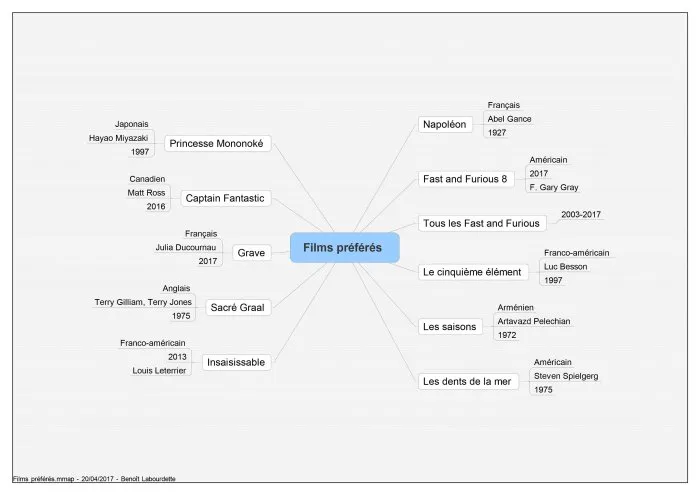Click the Les saisons topic box
Viewport: 700px width, 495px height.
click(450, 327)
